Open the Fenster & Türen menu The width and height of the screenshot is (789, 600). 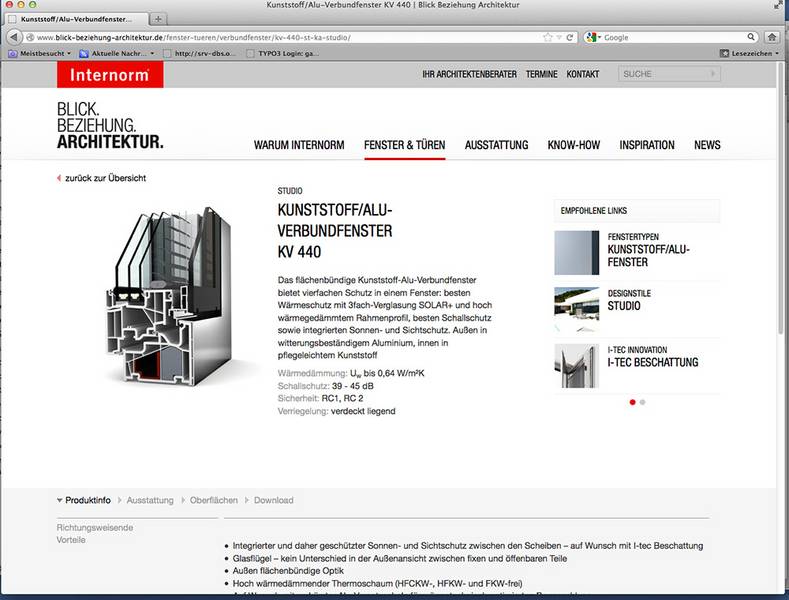[405, 145]
